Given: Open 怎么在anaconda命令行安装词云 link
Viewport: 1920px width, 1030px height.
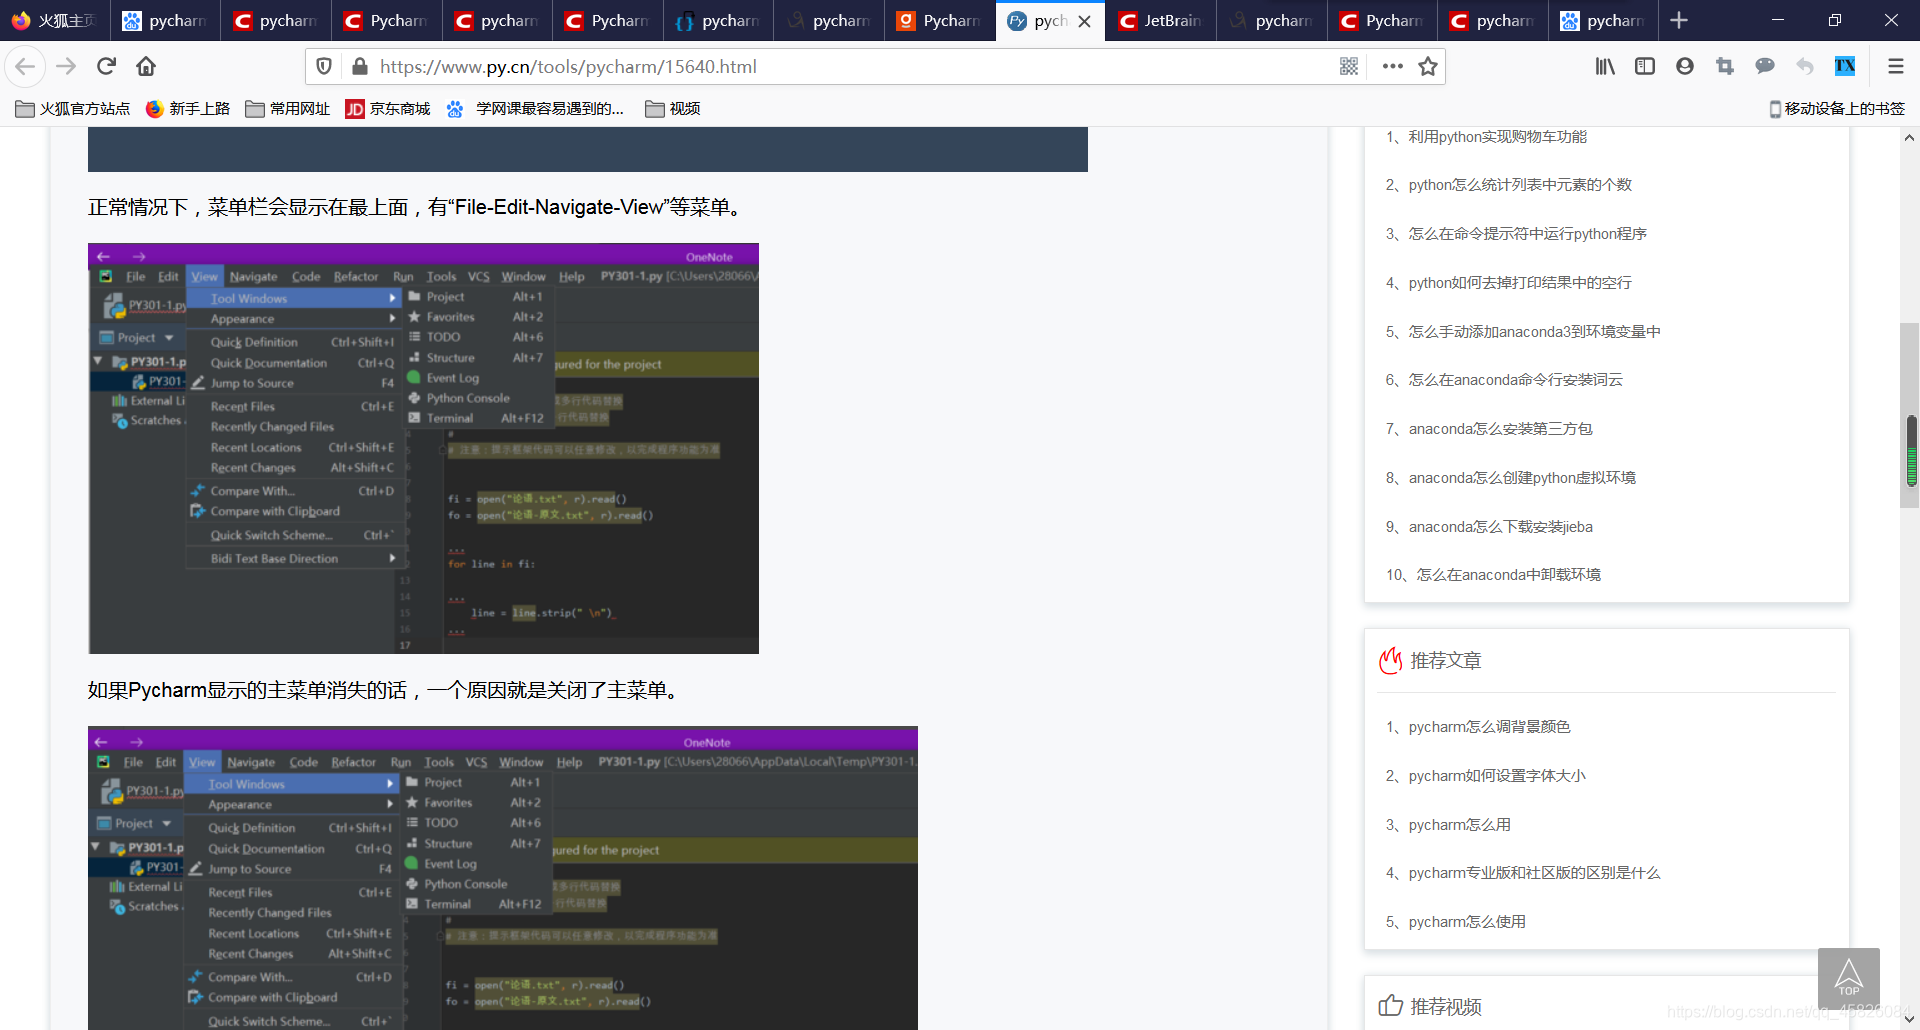Looking at the screenshot, I should pyautogui.click(x=1515, y=380).
